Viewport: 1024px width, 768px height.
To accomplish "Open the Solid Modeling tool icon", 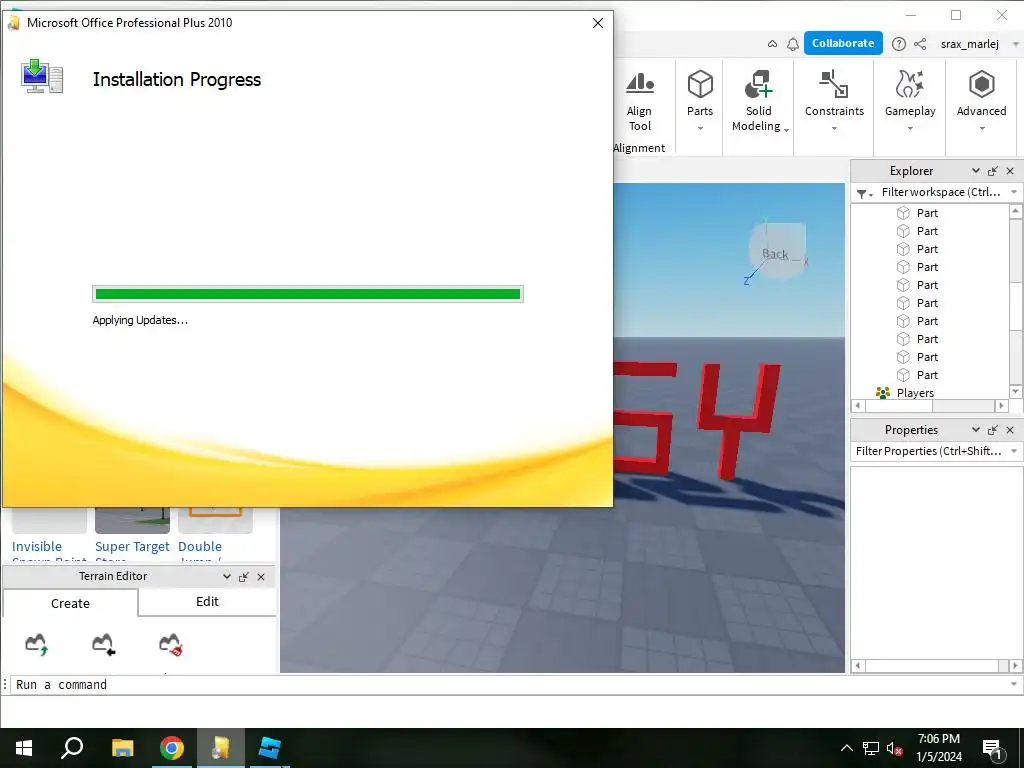I will coord(758,84).
